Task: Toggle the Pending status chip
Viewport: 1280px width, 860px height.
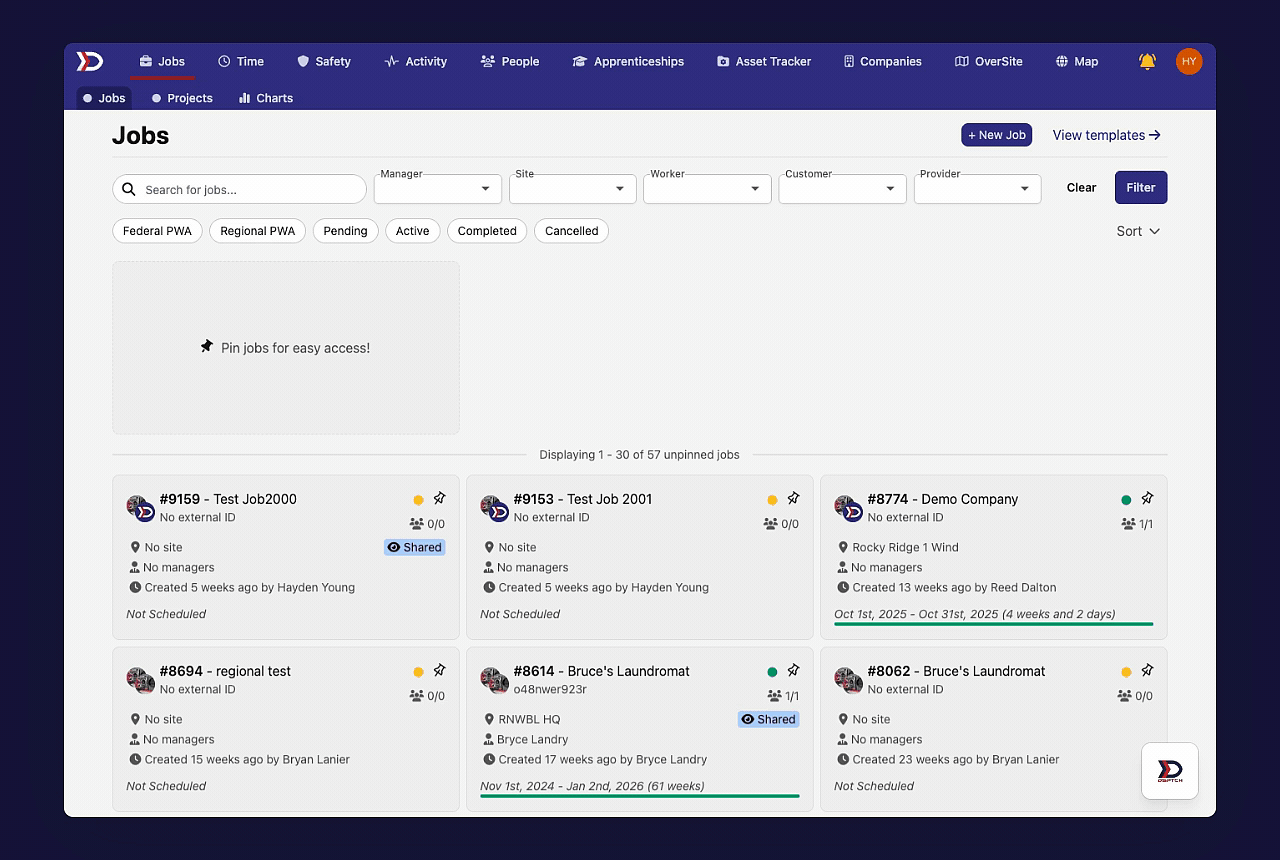Action: pos(345,231)
